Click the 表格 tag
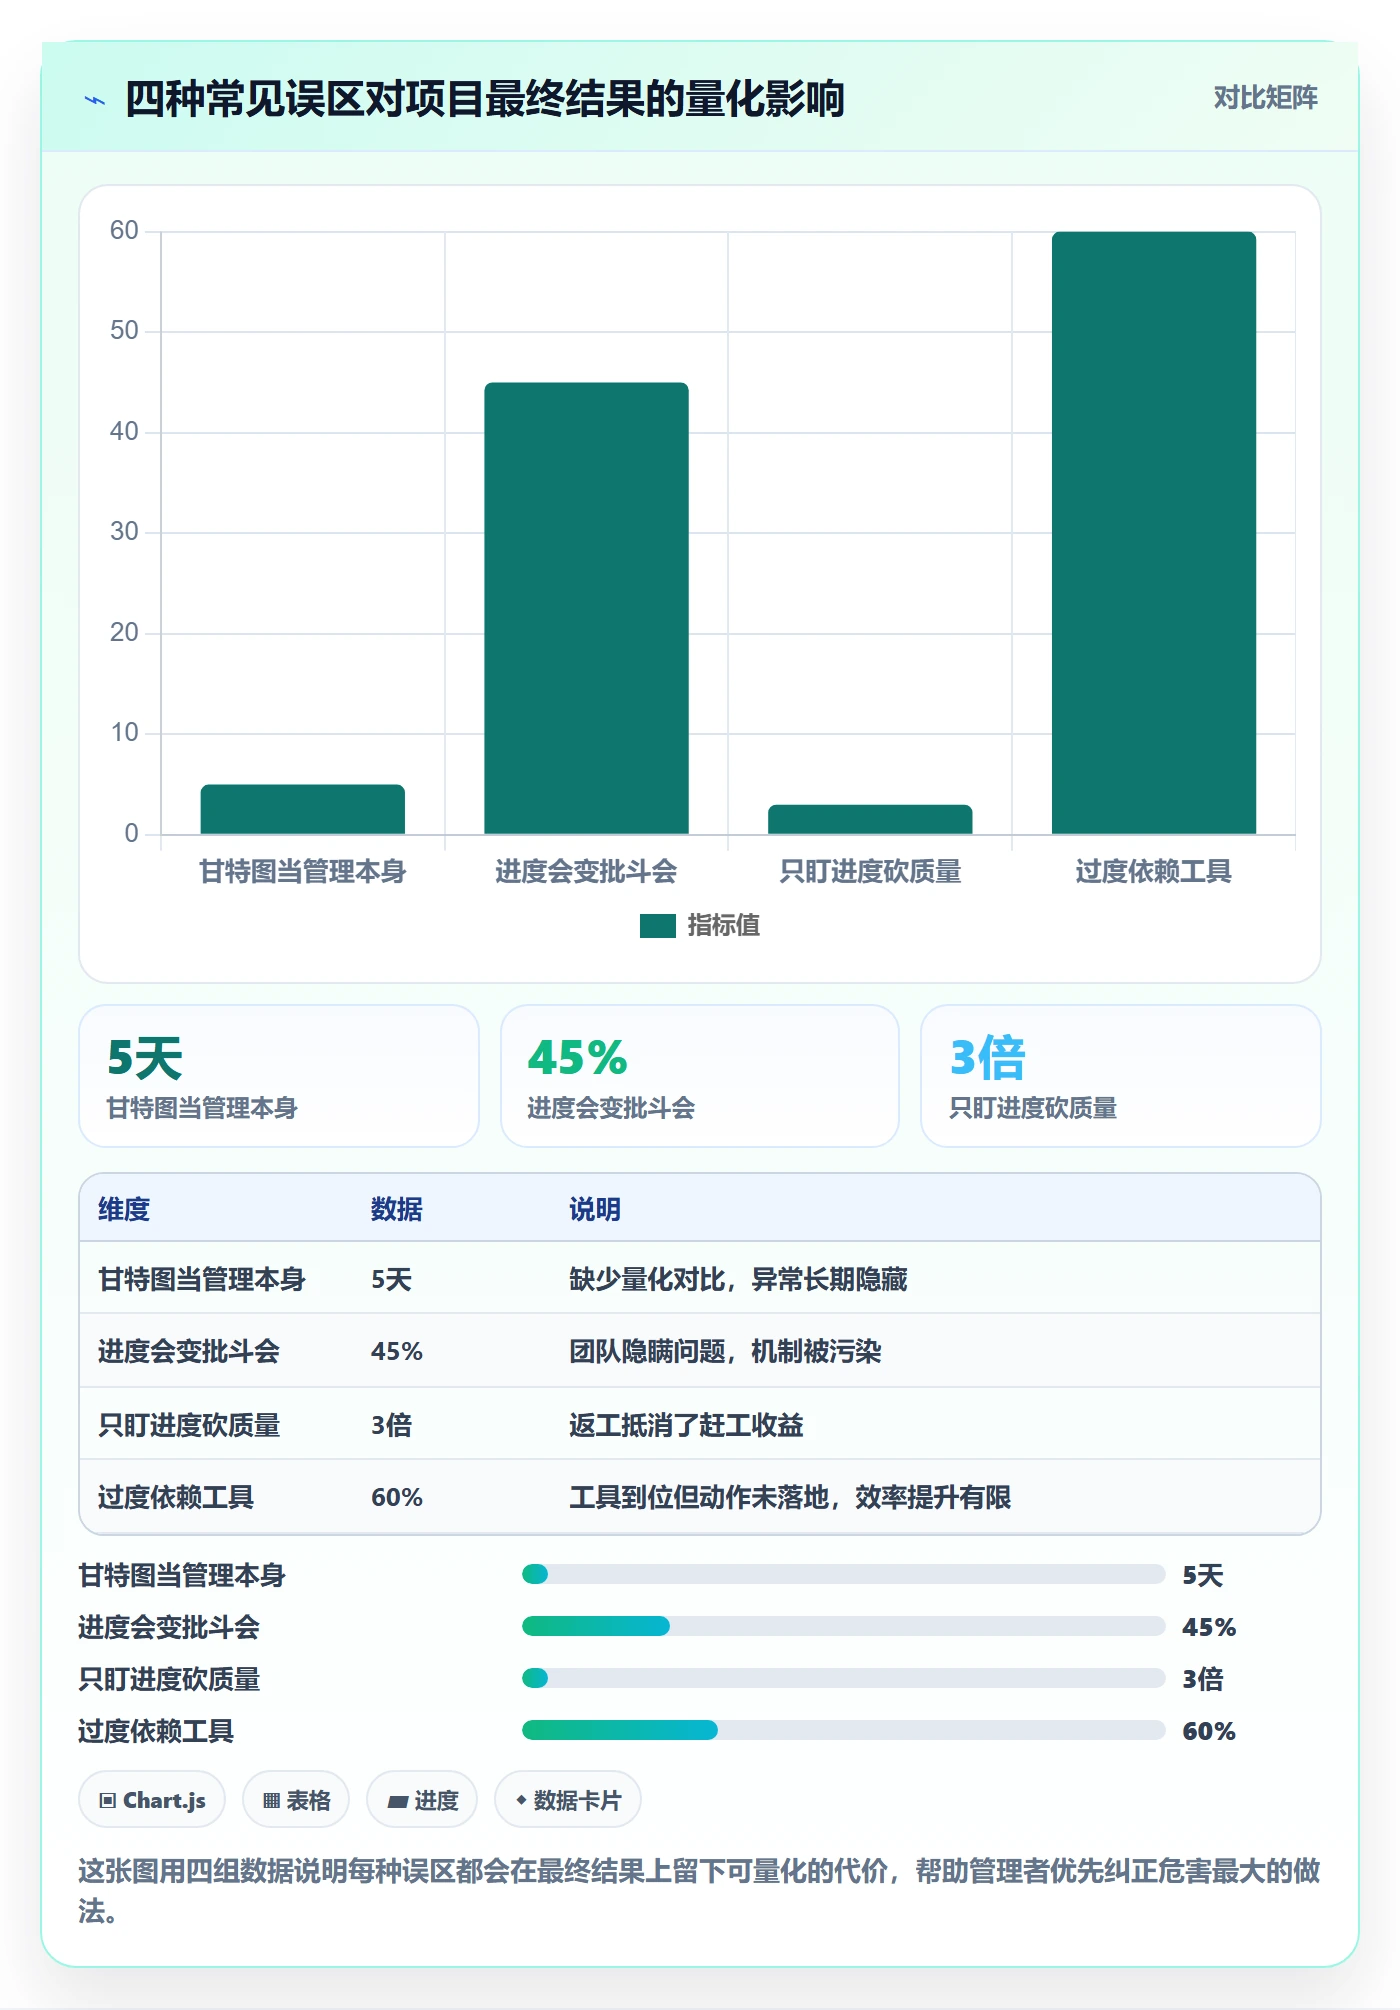1400x2010 pixels. click(x=296, y=1800)
